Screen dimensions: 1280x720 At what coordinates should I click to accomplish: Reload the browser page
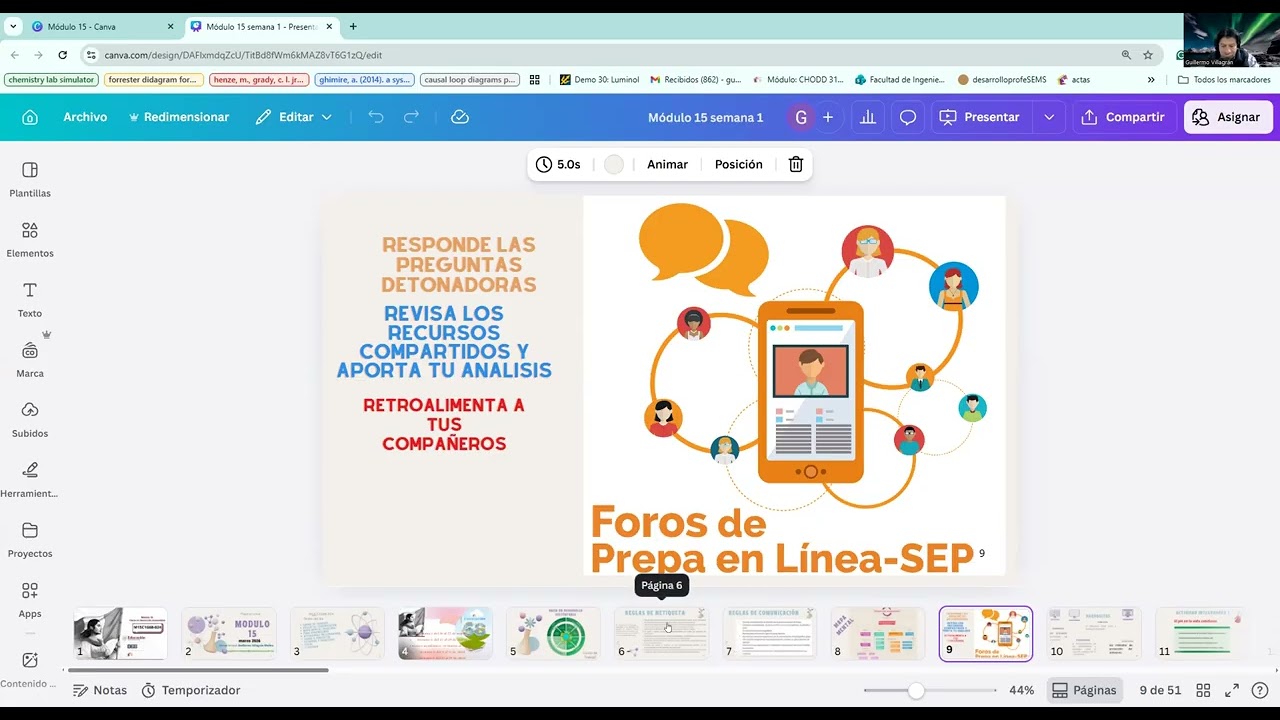tap(63, 55)
